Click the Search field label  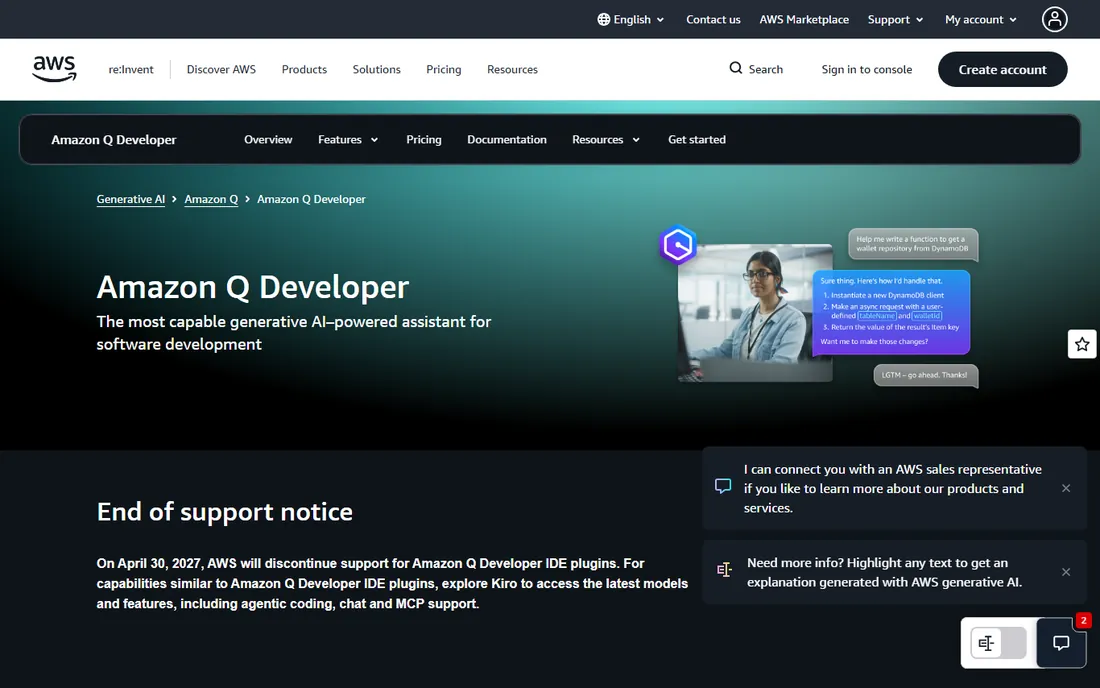tap(765, 69)
